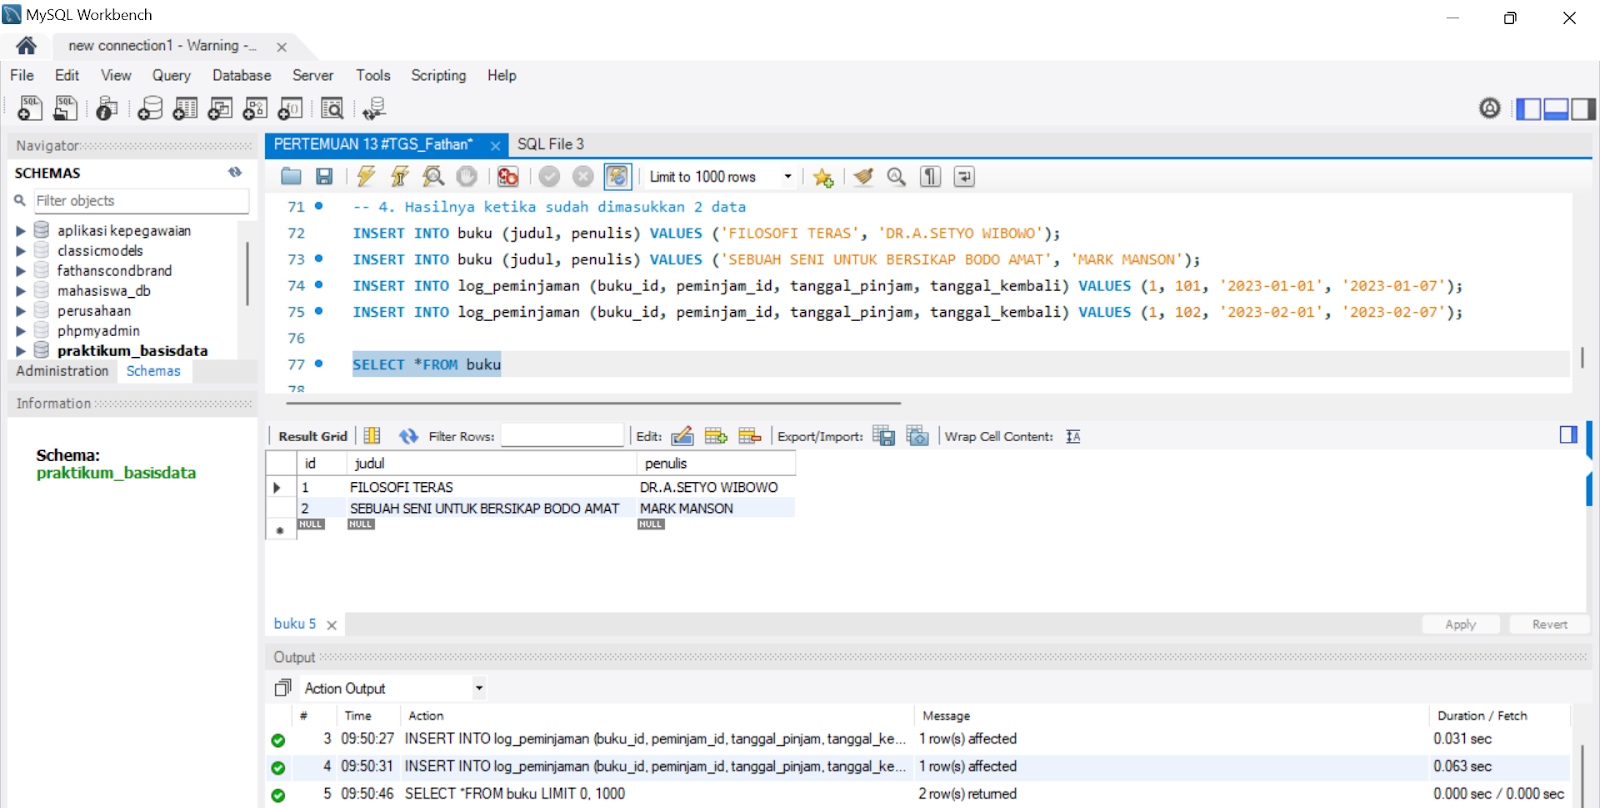This screenshot has height=808, width=1600.
Task: Create new stored procedure icon
Action: pos(255,108)
